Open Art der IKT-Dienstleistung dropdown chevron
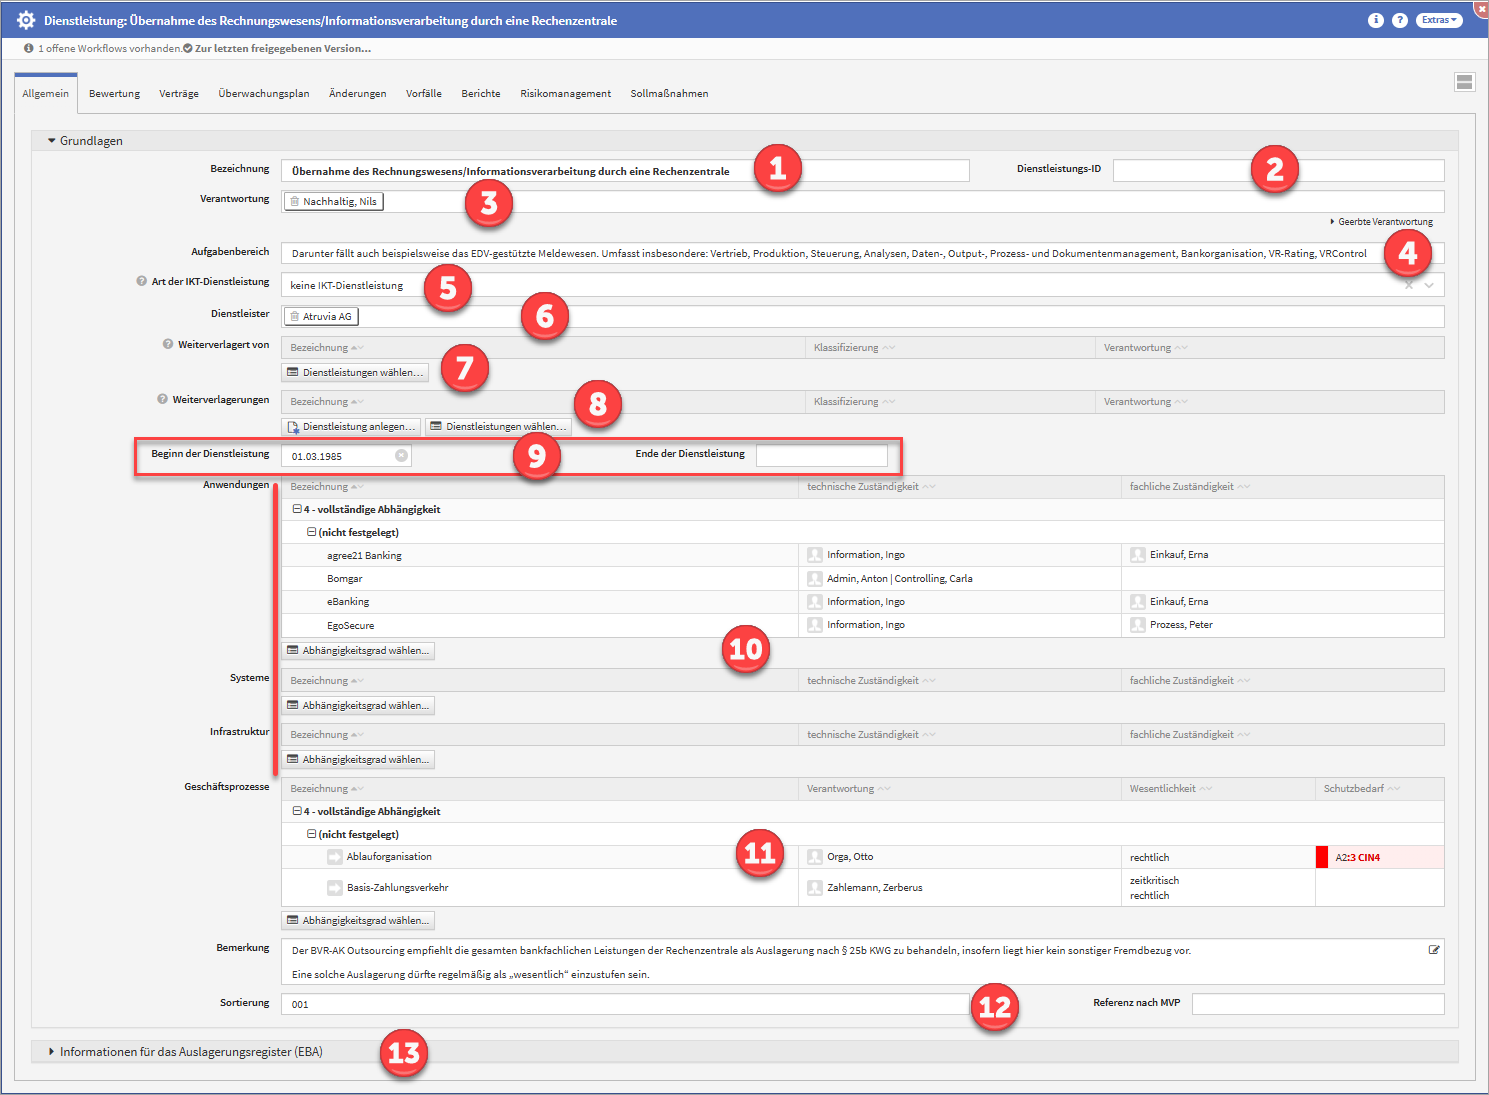 (1430, 286)
